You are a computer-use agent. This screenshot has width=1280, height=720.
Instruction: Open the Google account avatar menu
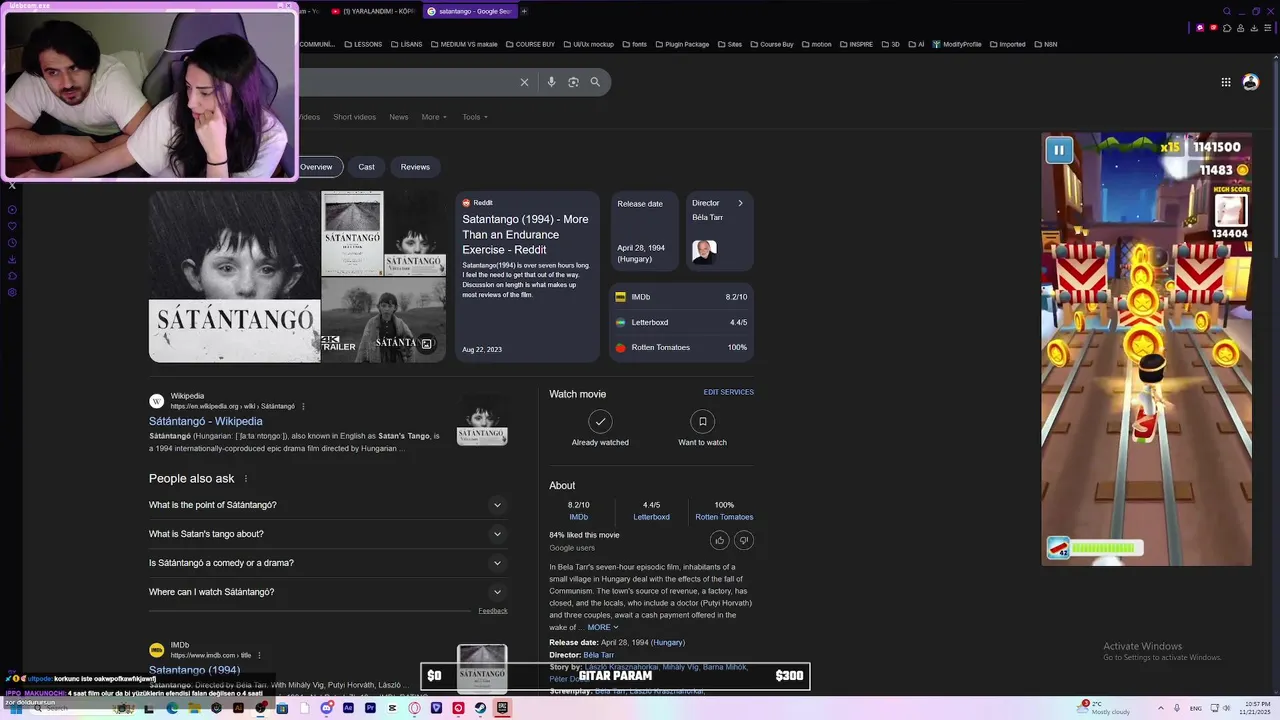(x=1250, y=82)
